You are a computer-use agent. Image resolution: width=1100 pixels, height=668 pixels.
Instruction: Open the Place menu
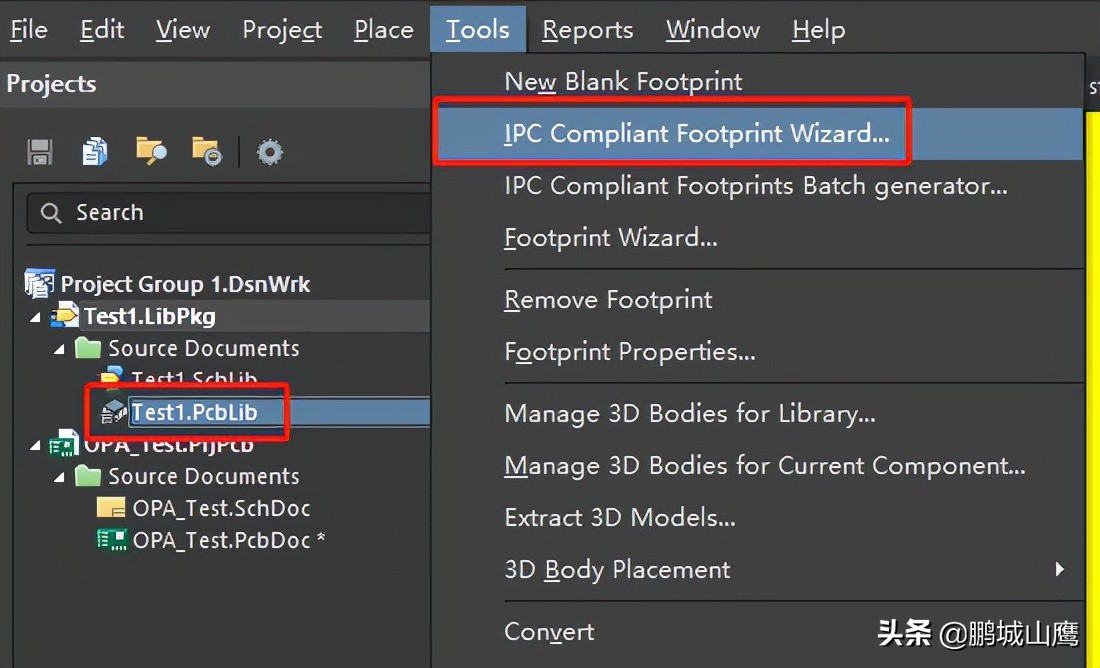pyautogui.click(x=384, y=29)
